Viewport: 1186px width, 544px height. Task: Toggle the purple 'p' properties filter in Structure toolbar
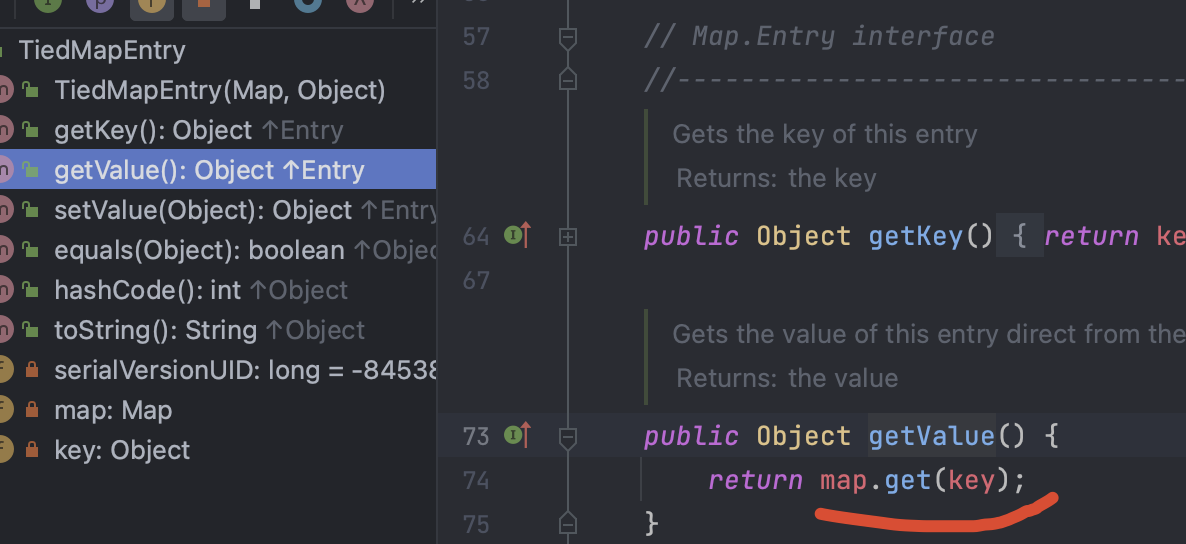[99, 4]
